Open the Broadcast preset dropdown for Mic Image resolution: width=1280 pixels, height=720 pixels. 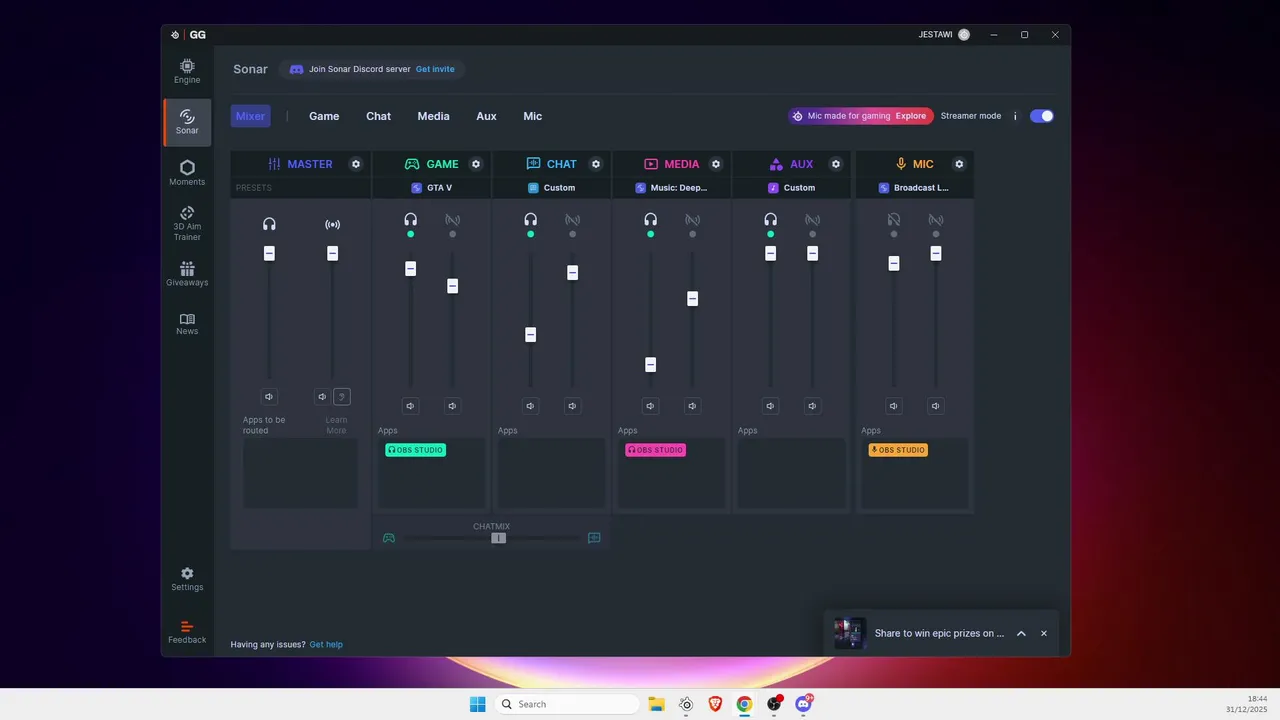coord(914,188)
